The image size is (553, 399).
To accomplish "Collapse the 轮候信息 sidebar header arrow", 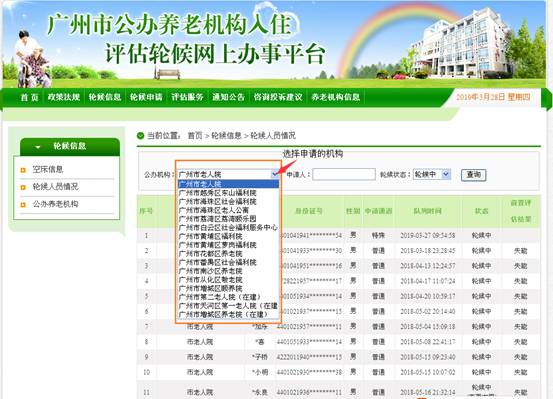I will pos(38,147).
